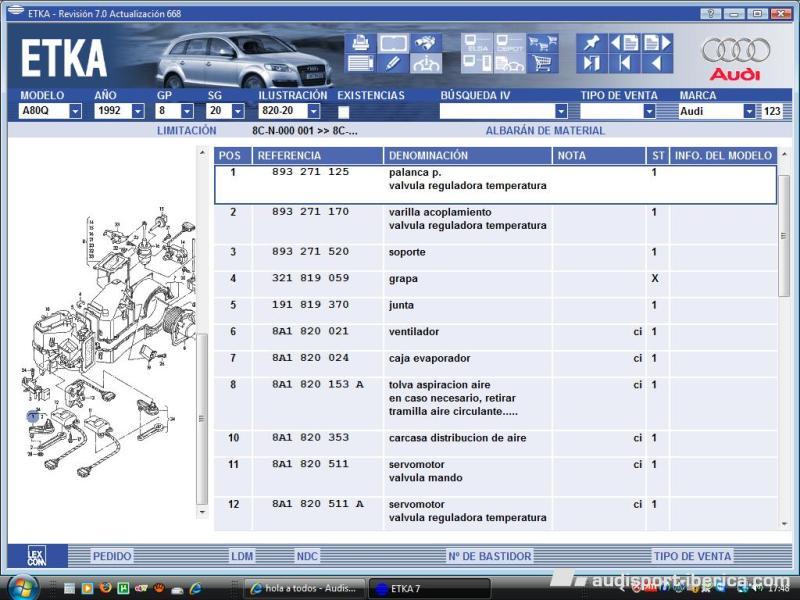This screenshot has height=600, width=800.
Task: Click the LexCom logo icon
Action: 37,556
